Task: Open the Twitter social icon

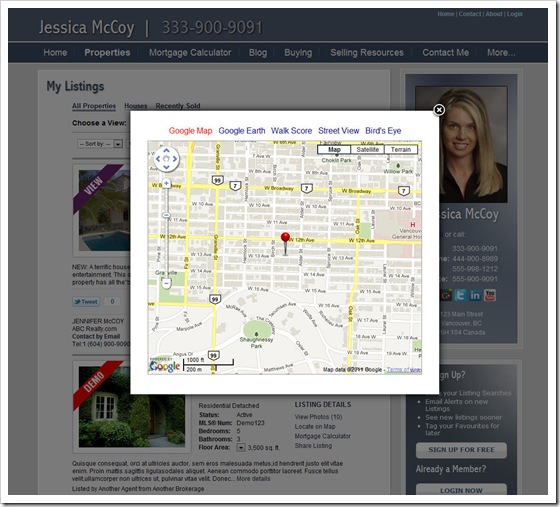Action: tap(460, 295)
